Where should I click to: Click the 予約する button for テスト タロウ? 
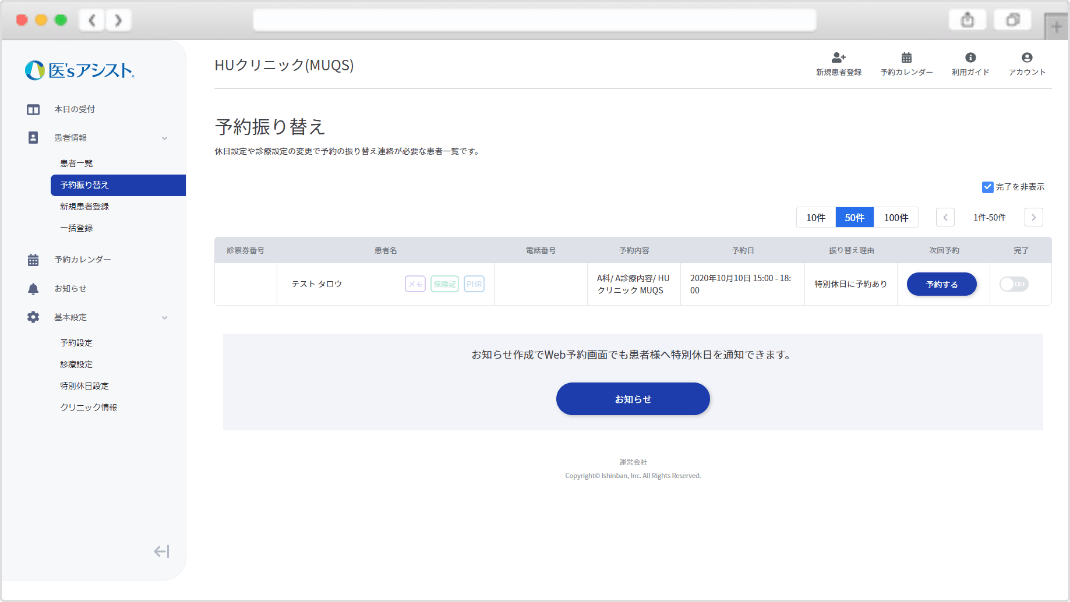tap(941, 284)
